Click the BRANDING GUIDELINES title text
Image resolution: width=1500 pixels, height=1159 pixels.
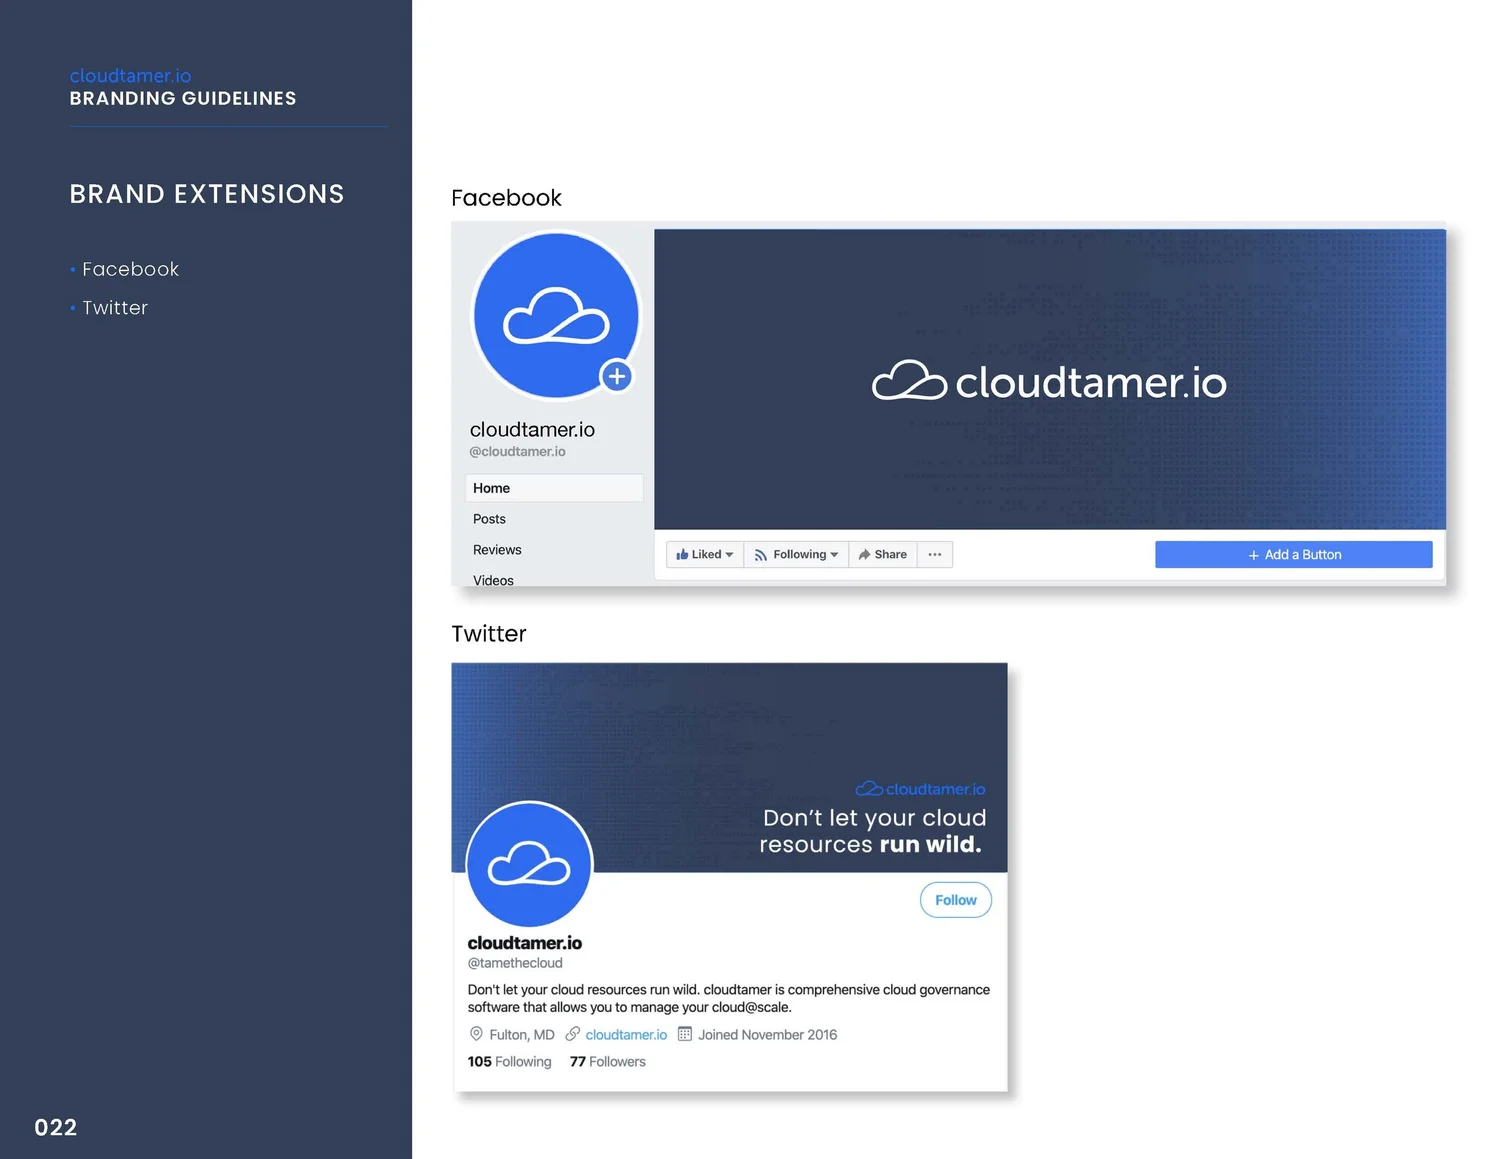(183, 99)
